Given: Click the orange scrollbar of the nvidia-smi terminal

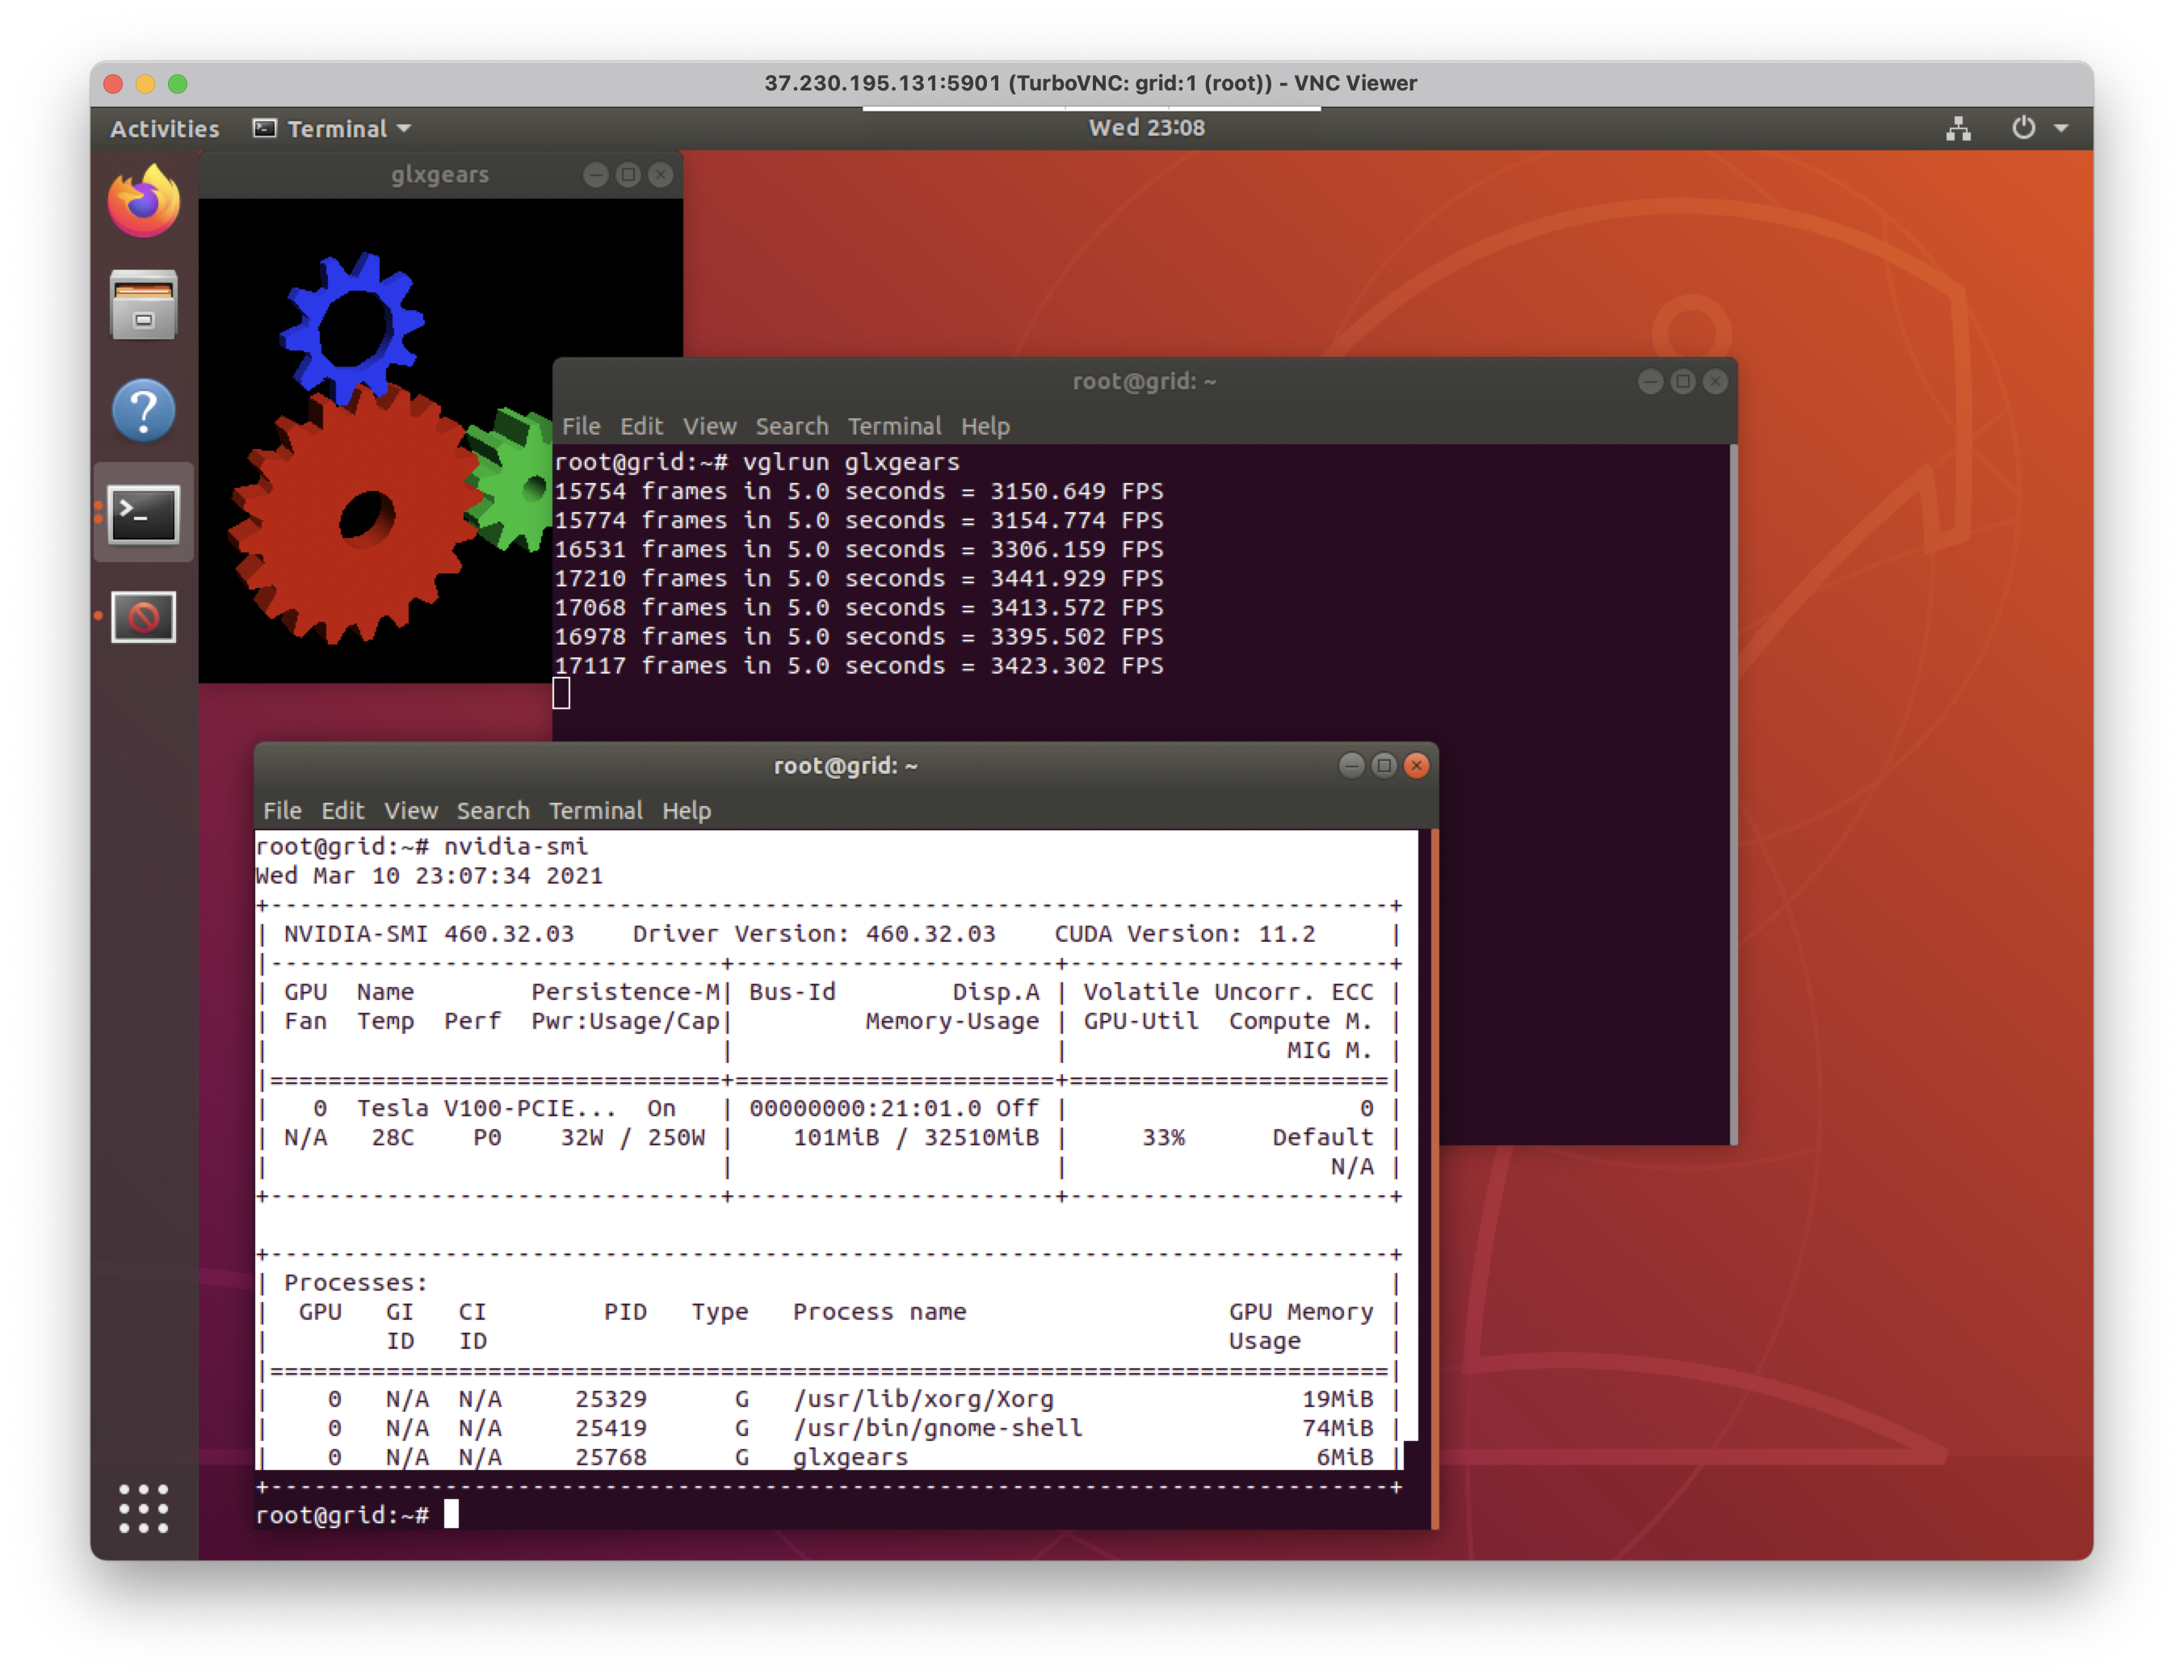Looking at the screenshot, I should [1435, 1179].
